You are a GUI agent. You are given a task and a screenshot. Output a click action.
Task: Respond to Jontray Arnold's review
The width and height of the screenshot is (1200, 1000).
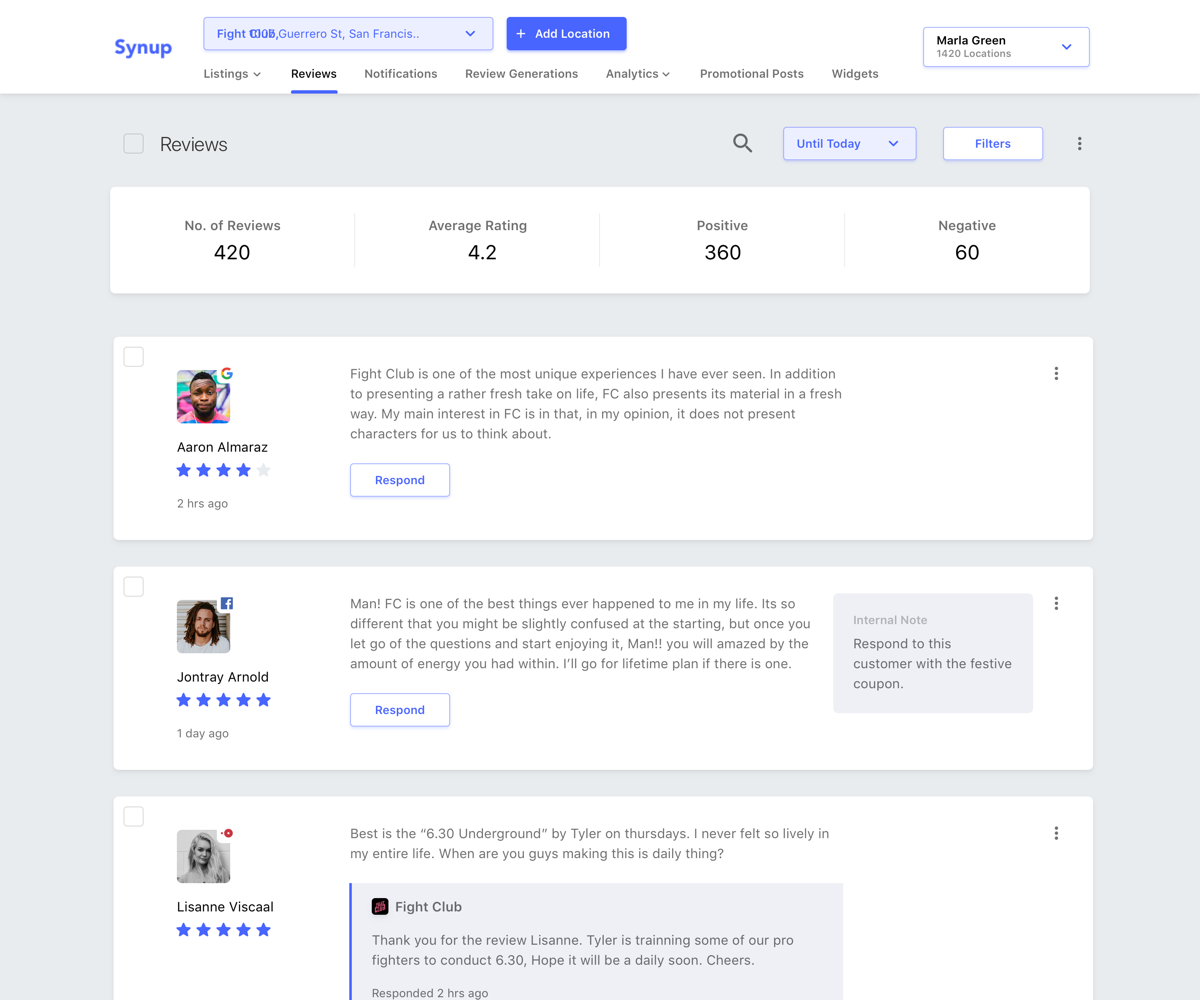pos(400,710)
